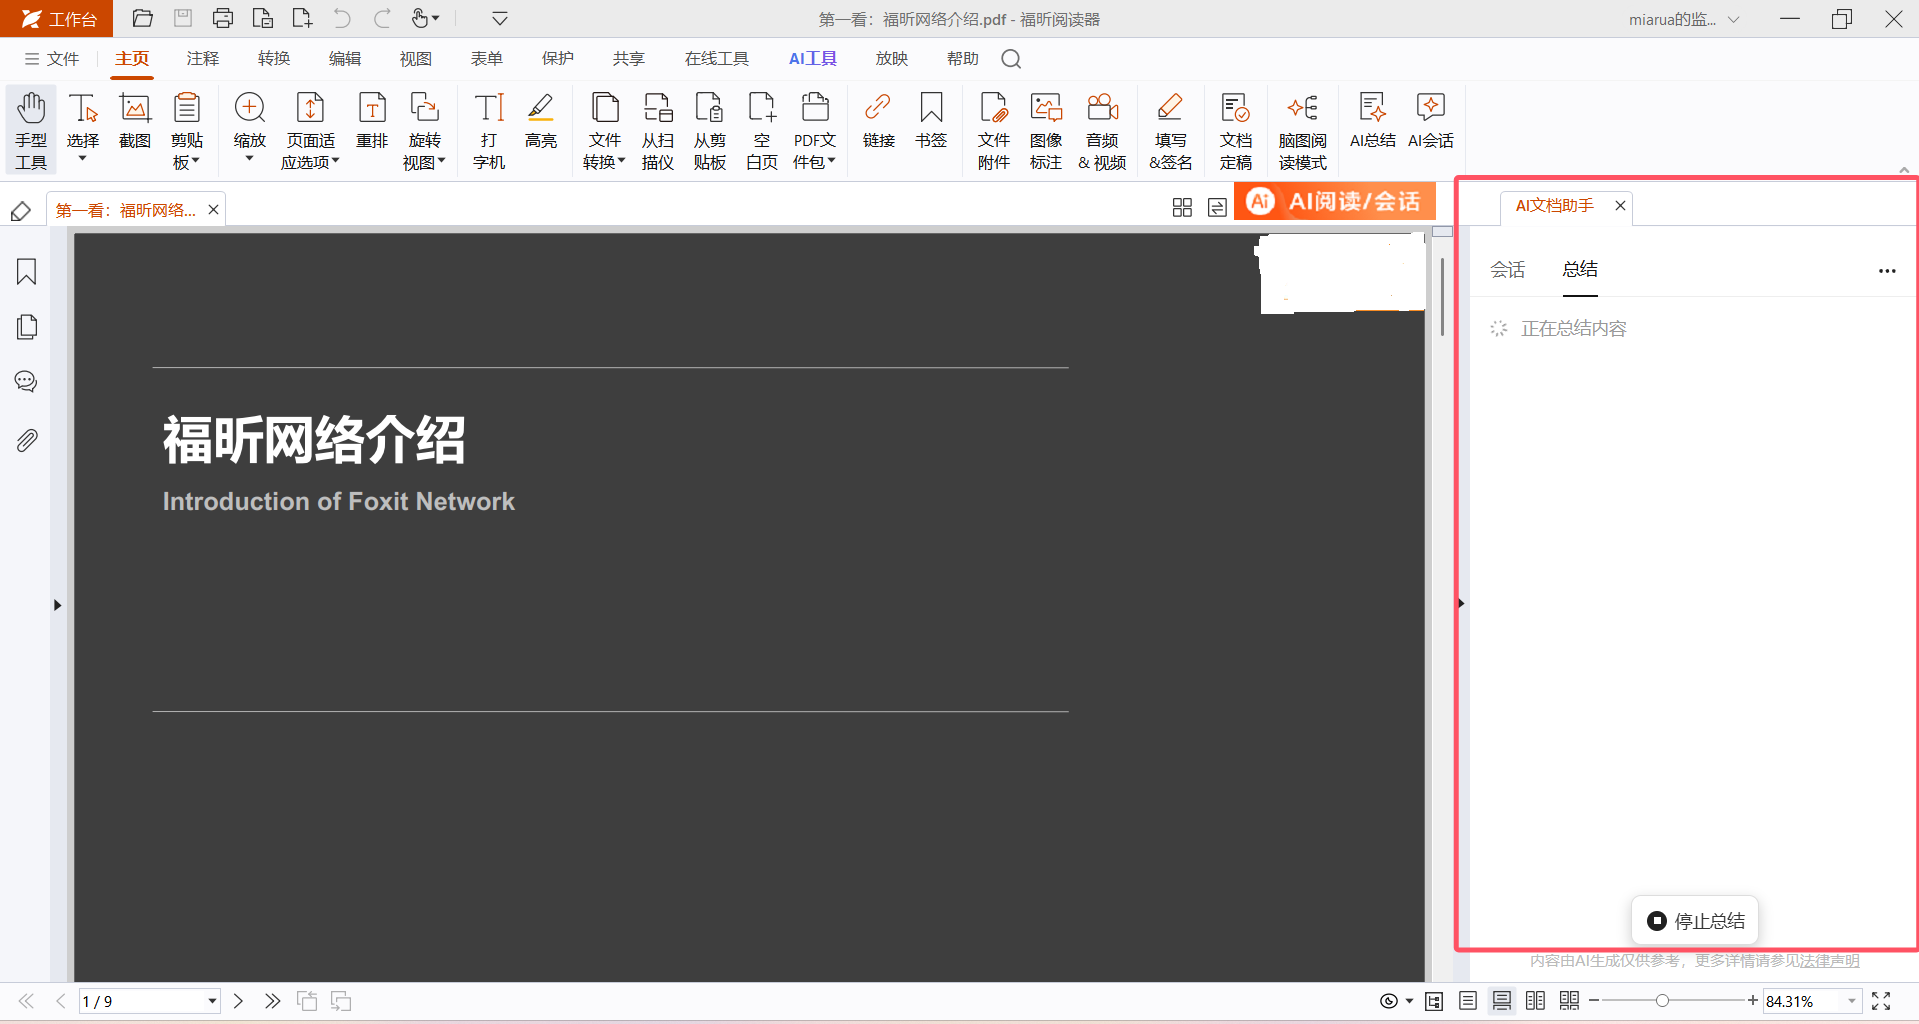Open the page number dropdown
The width and height of the screenshot is (1919, 1024).
[212, 1001]
